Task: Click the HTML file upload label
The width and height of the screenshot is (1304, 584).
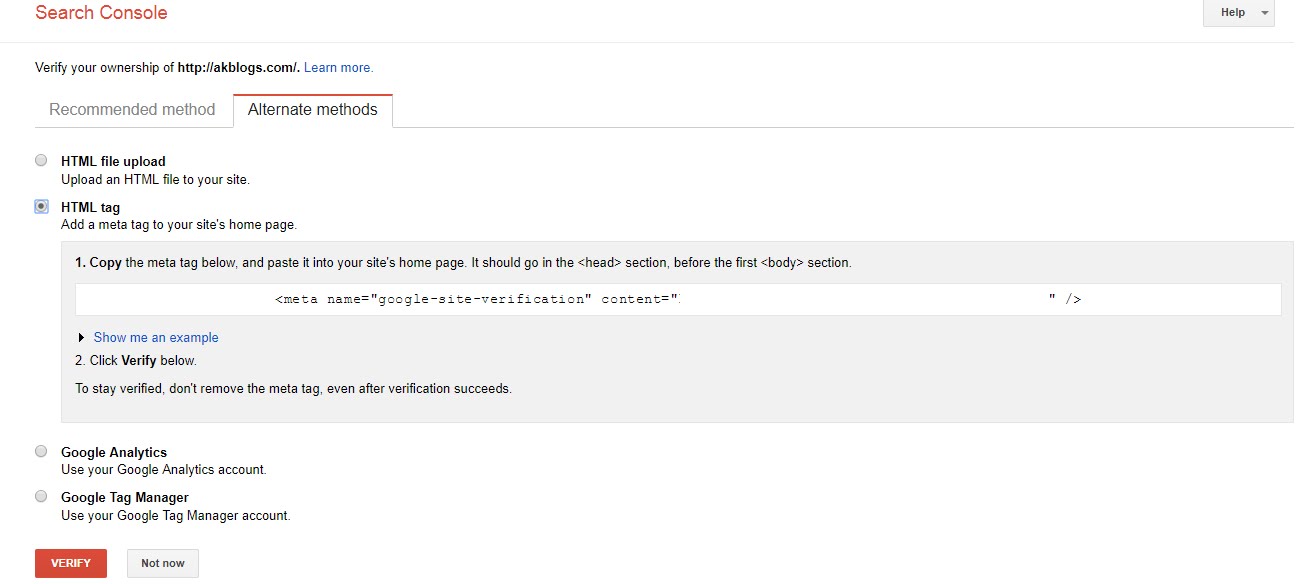Action: 113,161
